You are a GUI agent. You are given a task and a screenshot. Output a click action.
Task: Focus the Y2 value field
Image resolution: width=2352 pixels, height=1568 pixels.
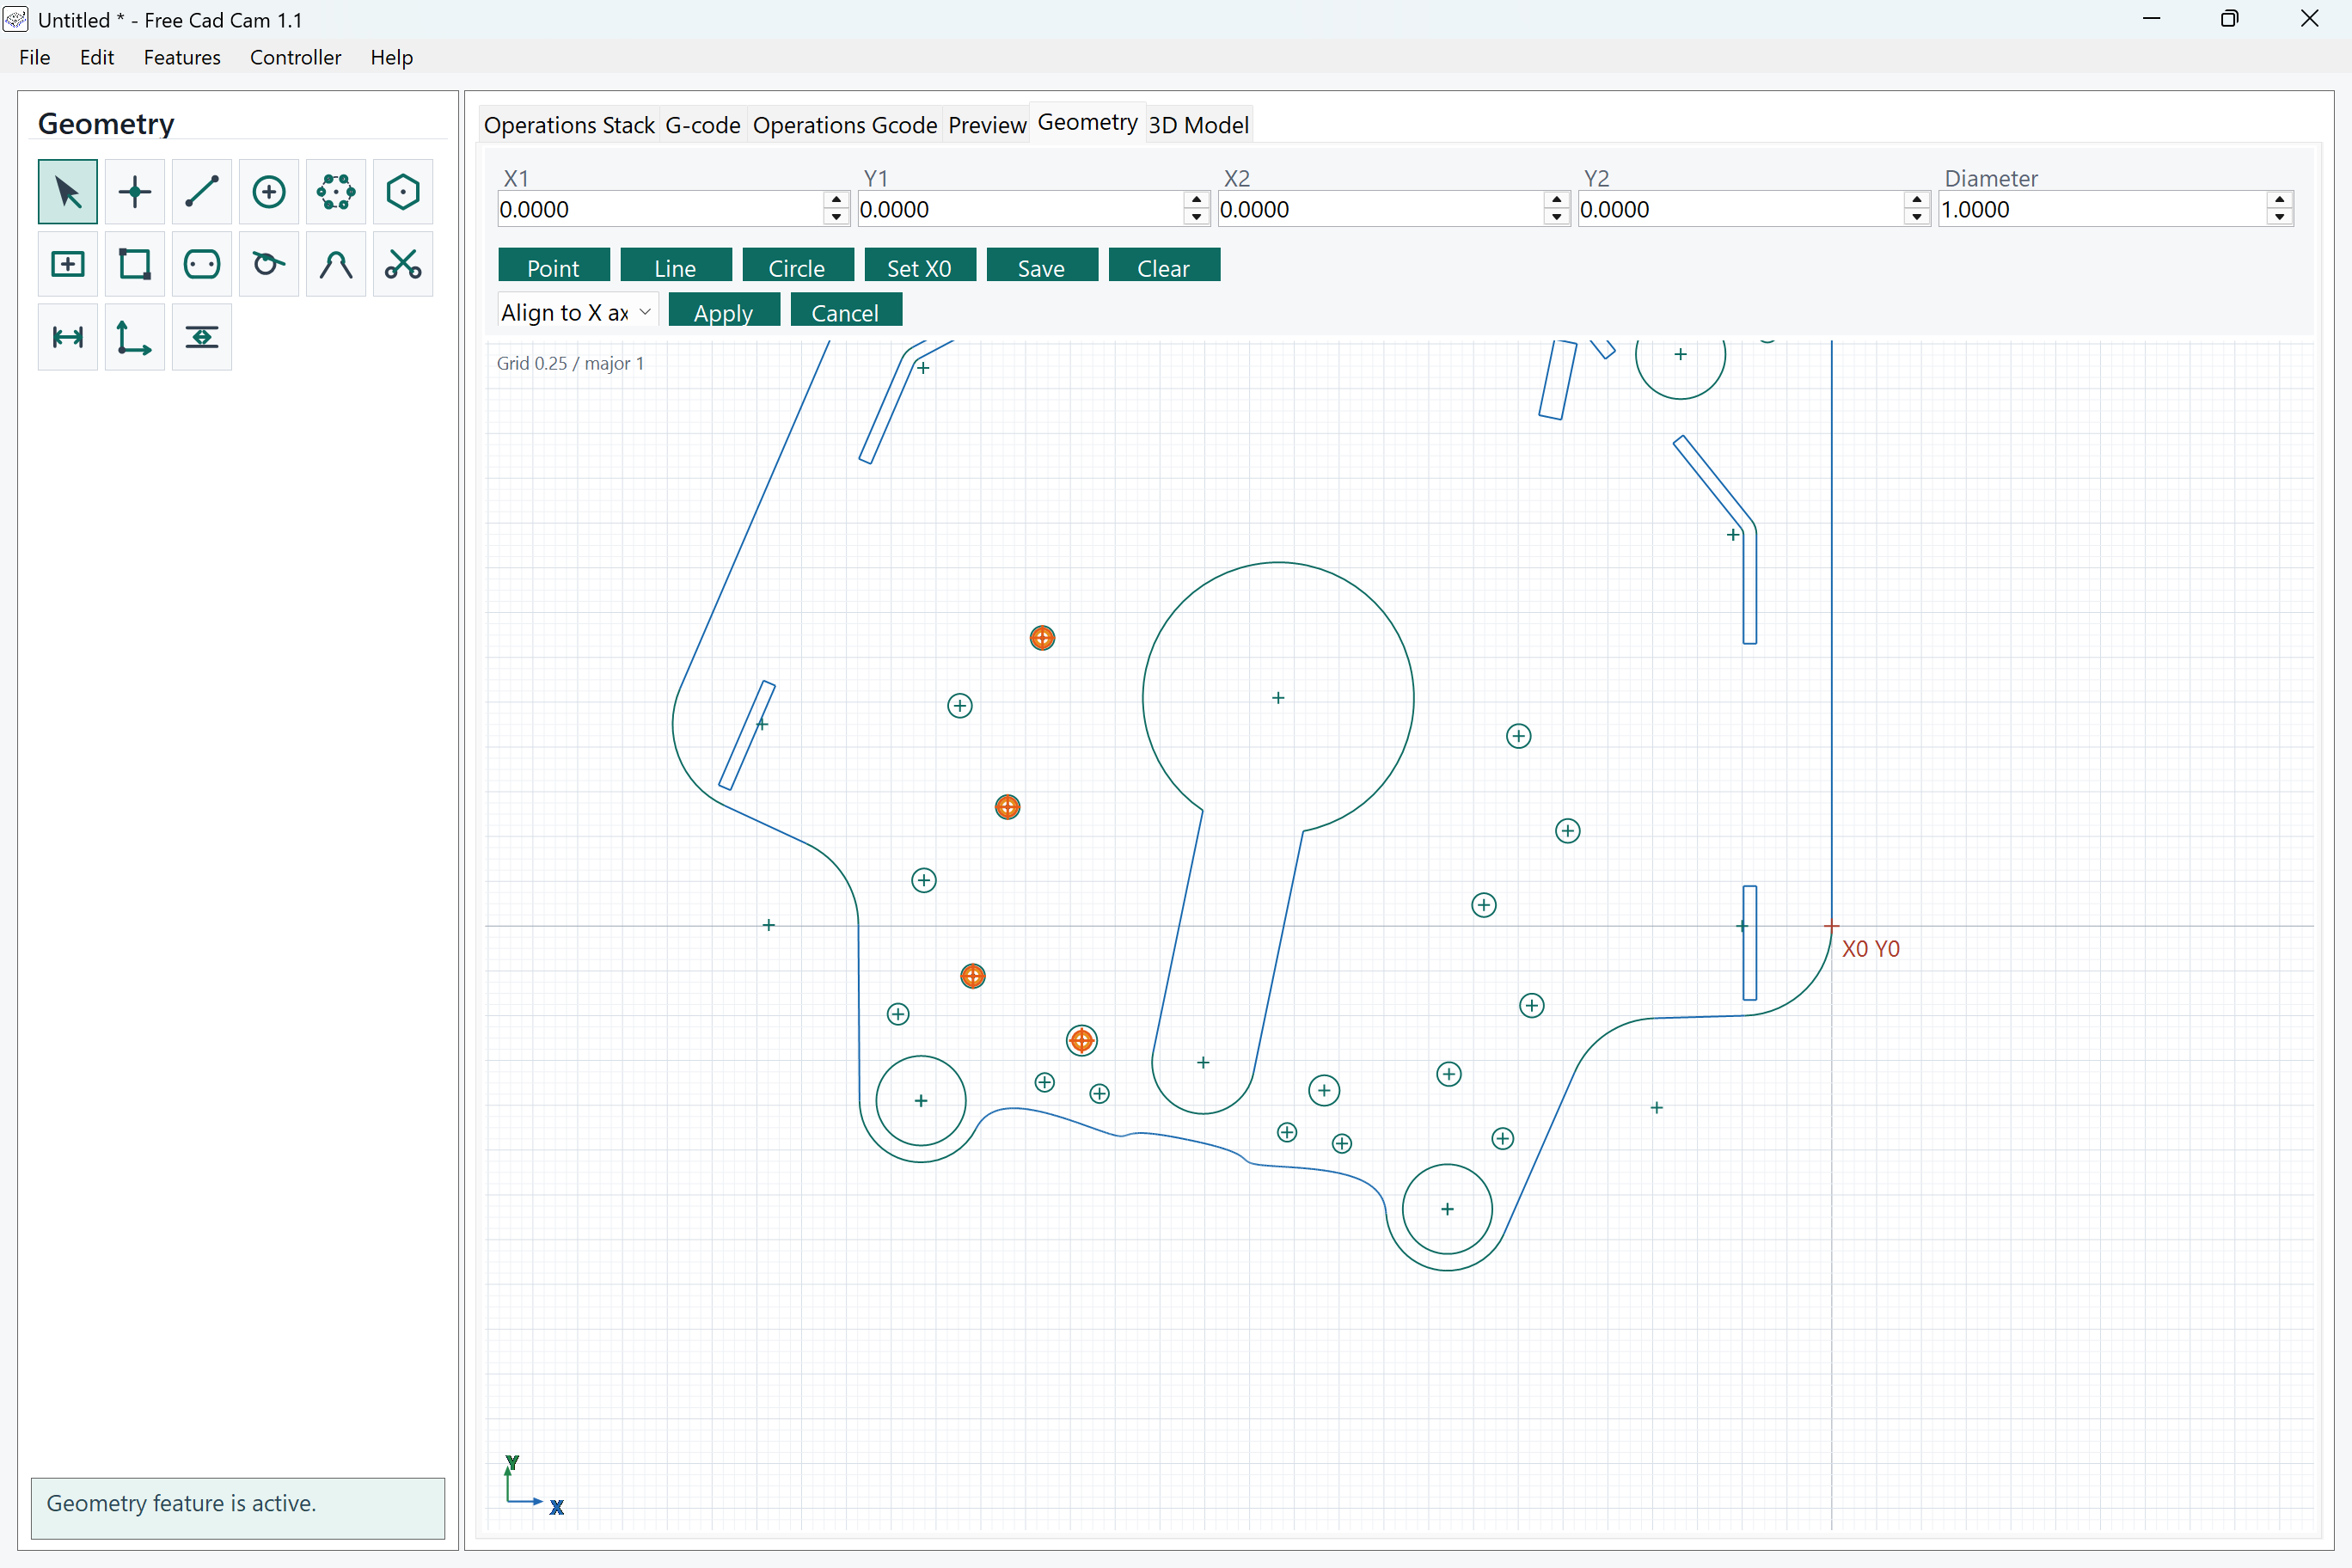pos(1741,209)
